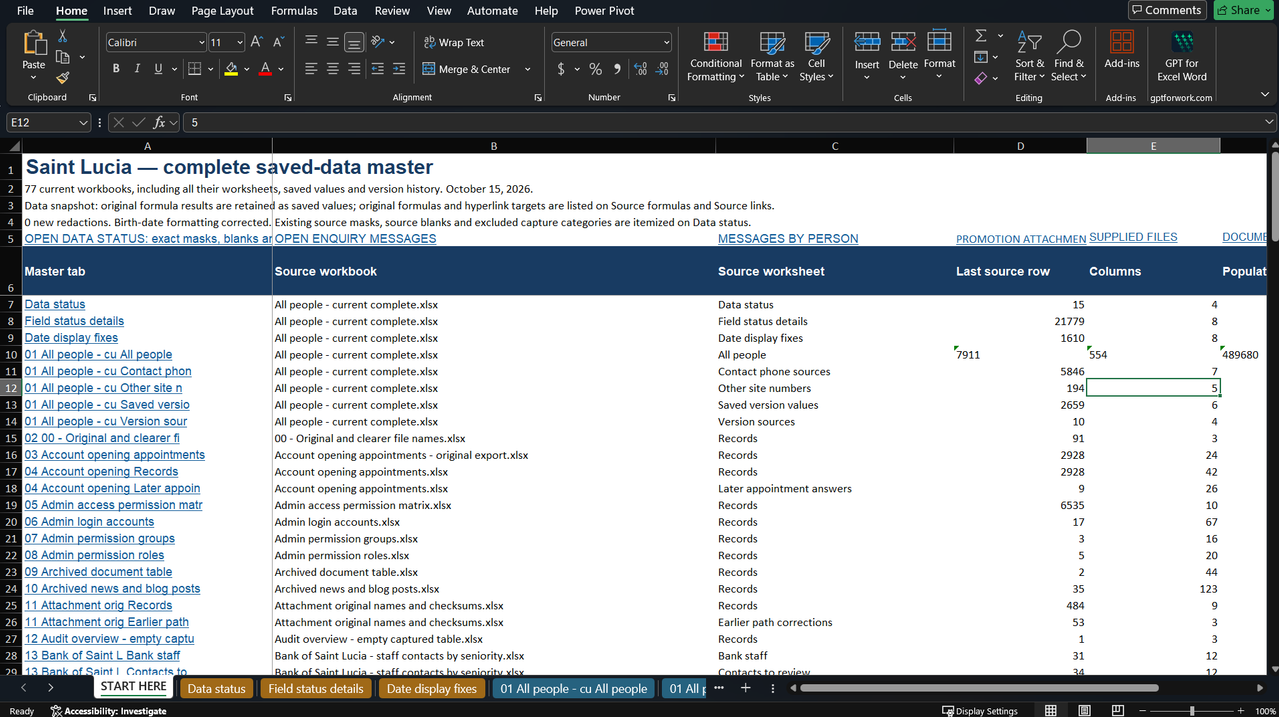Open the MESSAGES BY PERSON link
The width and height of the screenshot is (1279, 717).
point(788,238)
